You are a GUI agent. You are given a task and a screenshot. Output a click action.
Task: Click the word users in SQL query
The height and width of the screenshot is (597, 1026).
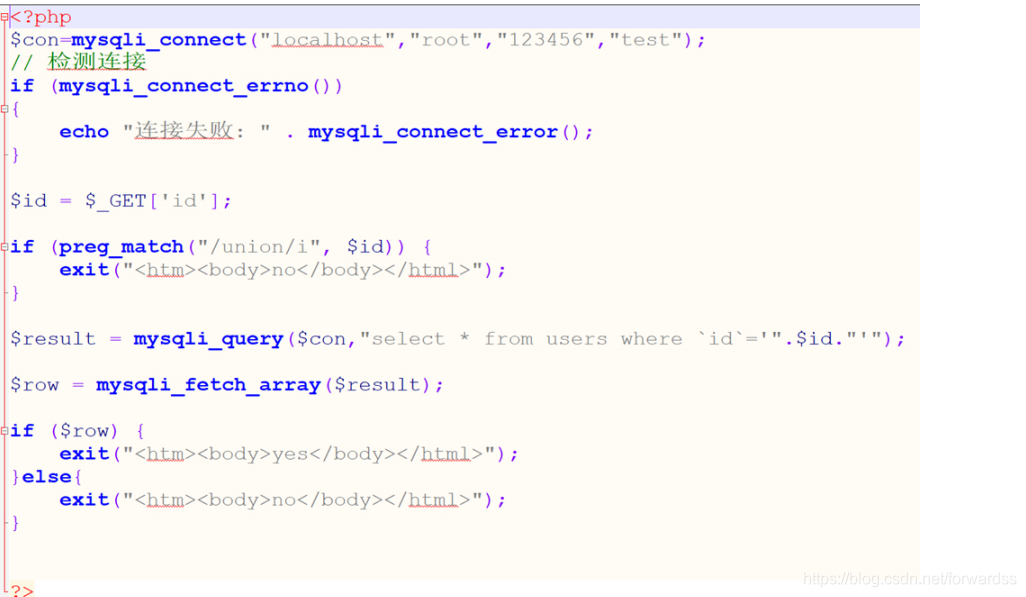(576, 339)
